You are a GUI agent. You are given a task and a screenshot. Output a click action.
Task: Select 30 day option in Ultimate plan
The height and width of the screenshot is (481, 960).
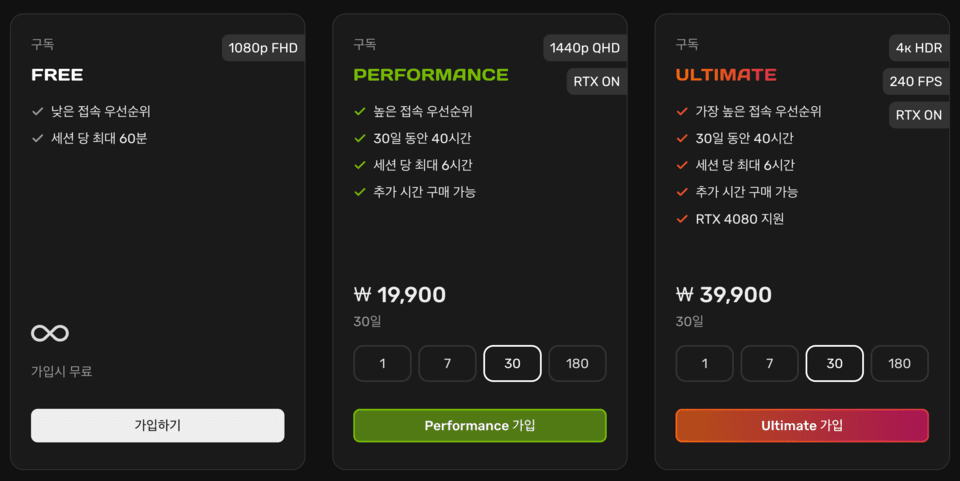tap(834, 364)
